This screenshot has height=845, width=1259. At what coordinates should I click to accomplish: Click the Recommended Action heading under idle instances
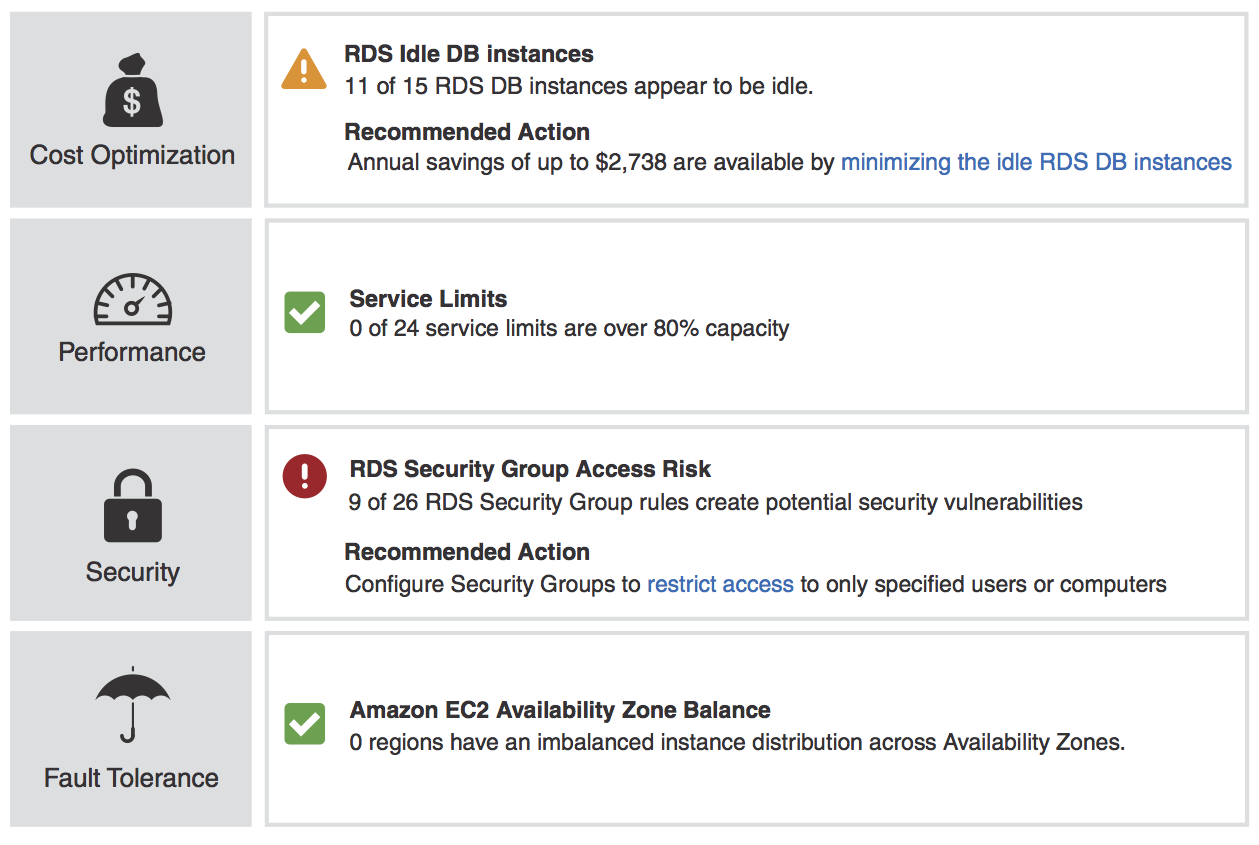tap(467, 132)
